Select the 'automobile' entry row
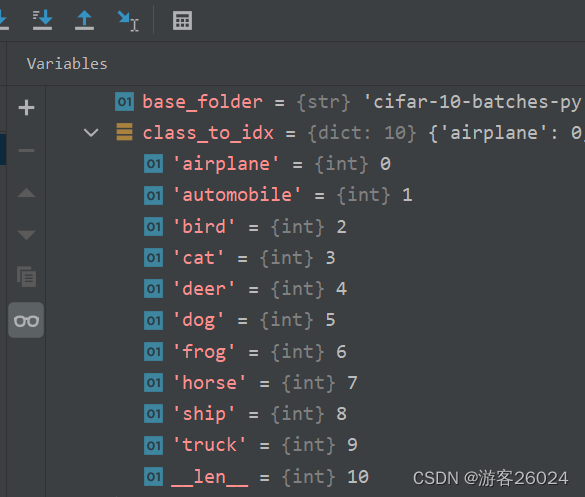Screen dimensions: 585x497 coord(315,195)
